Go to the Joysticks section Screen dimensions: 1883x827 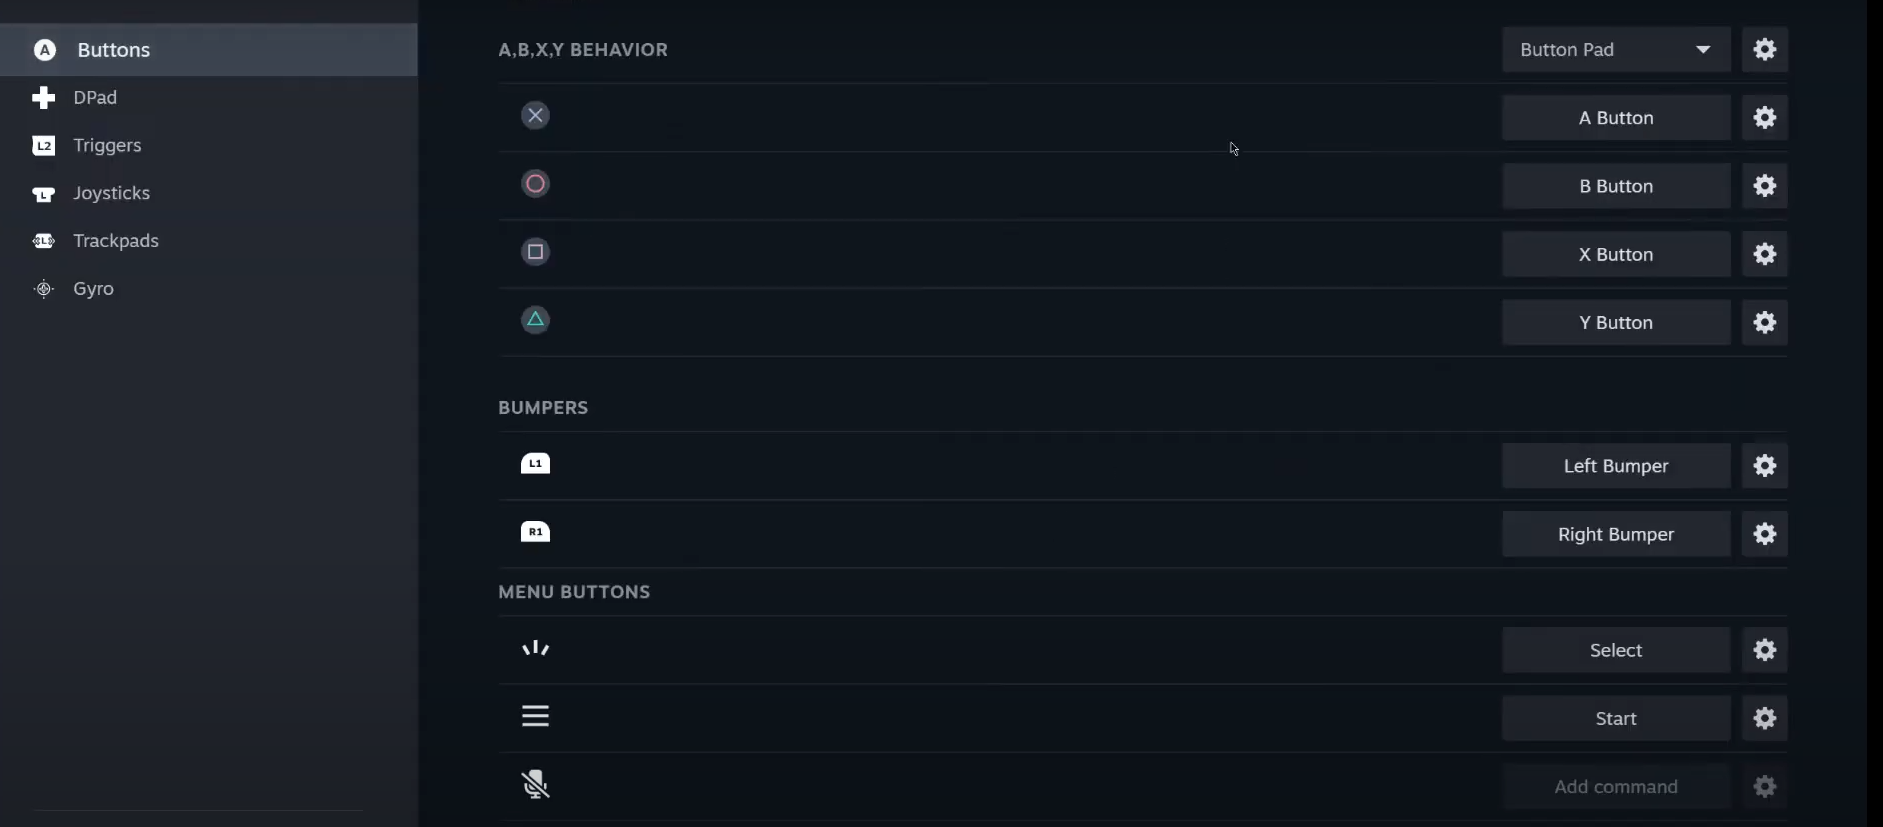coord(111,193)
